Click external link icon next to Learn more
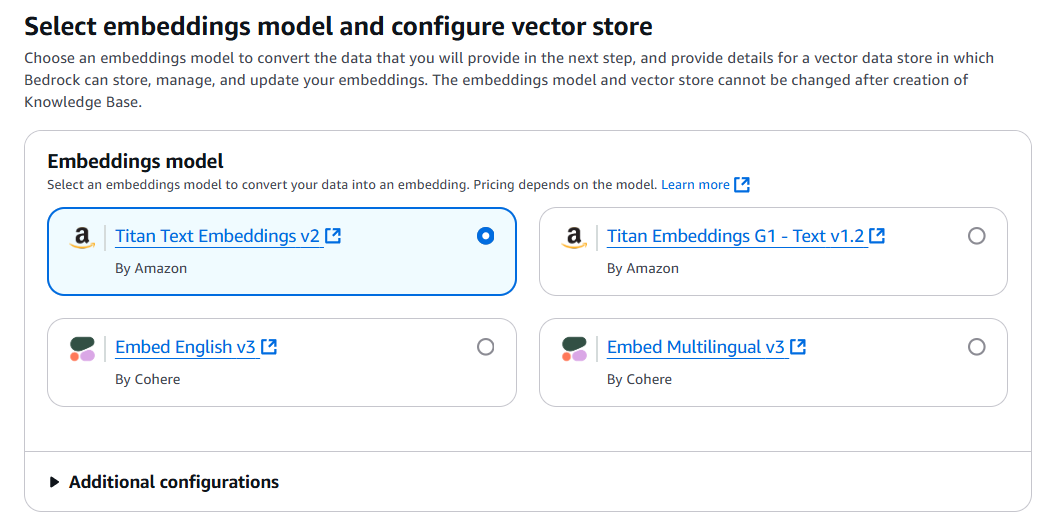 coord(742,185)
